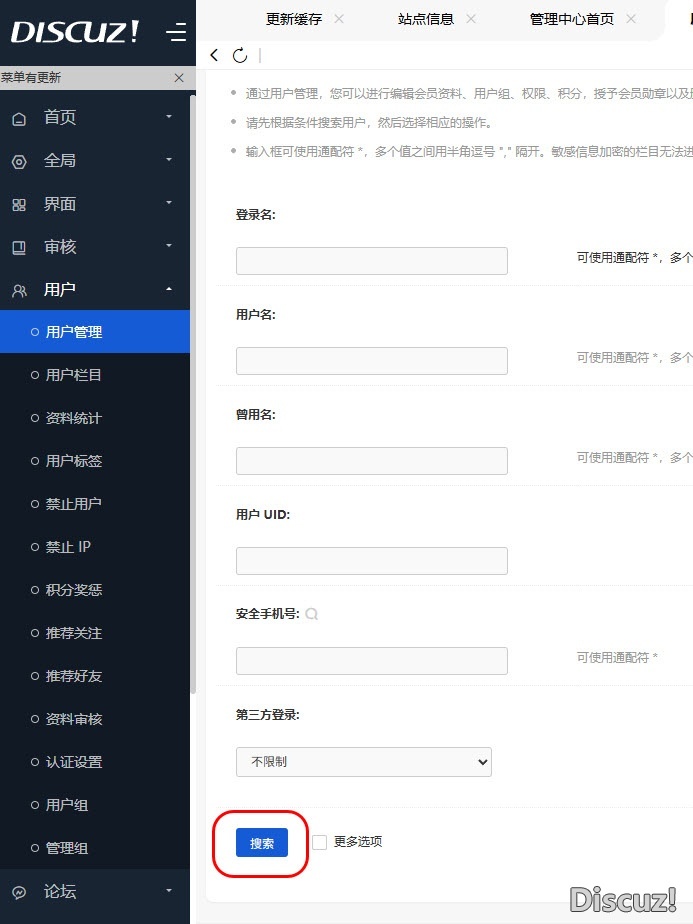Click the Discuz! logo
The height and width of the screenshot is (924, 693).
tap(76, 32)
